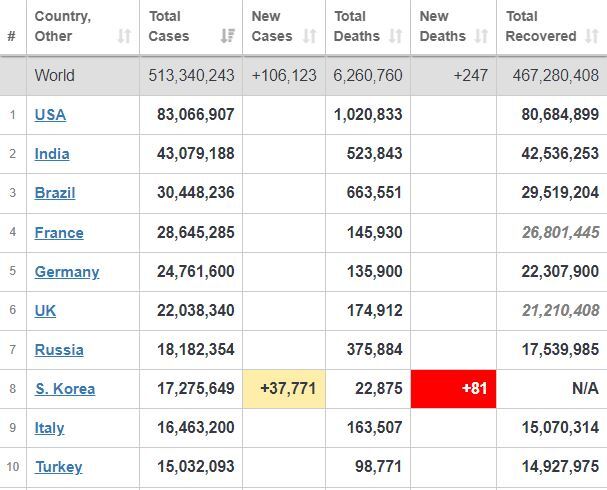Go to Brazil country page

pos(55,193)
